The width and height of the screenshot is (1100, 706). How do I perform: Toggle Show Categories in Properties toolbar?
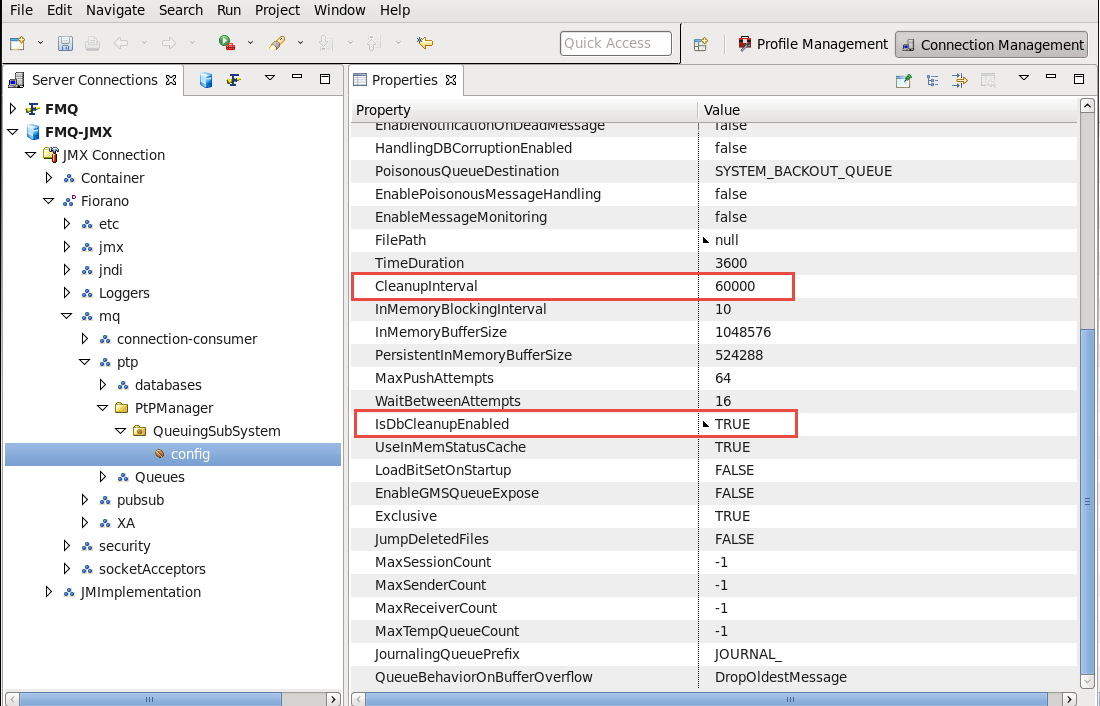tap(932, 80)
